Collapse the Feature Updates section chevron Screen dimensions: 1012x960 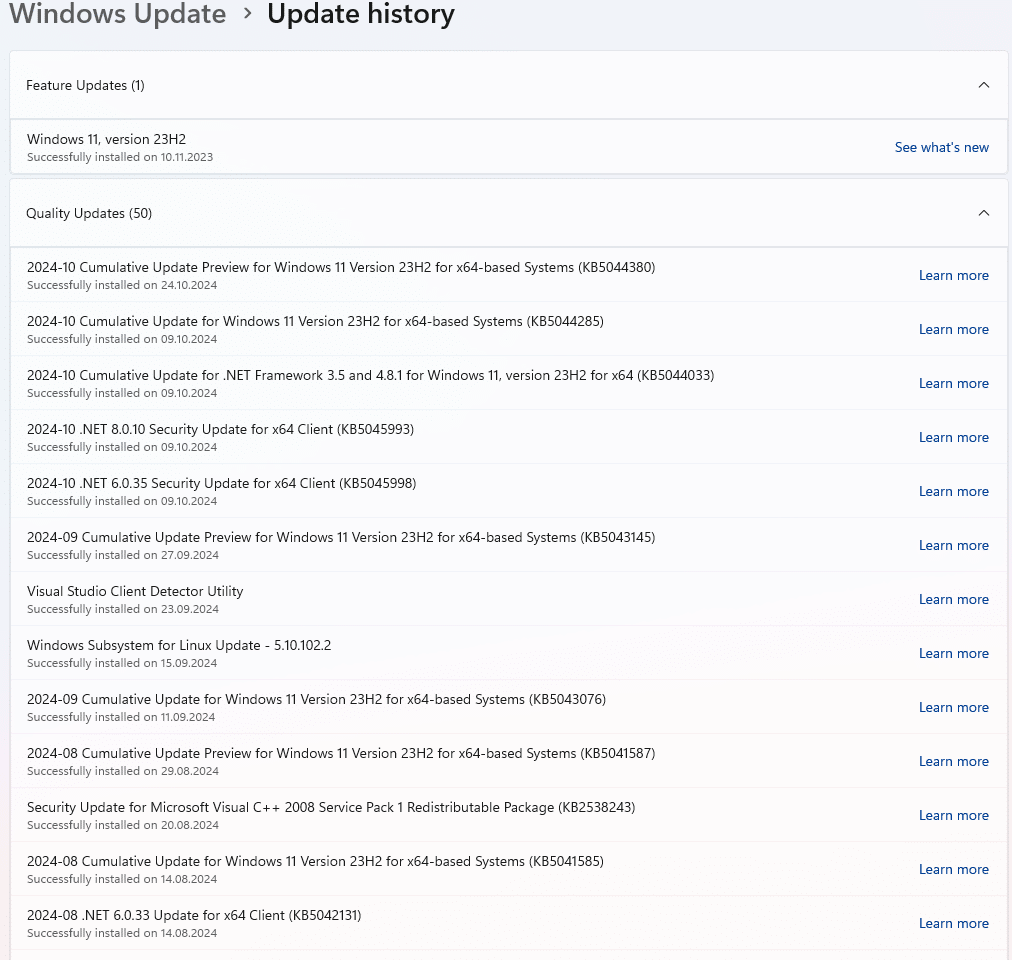(x=983, y=85)
